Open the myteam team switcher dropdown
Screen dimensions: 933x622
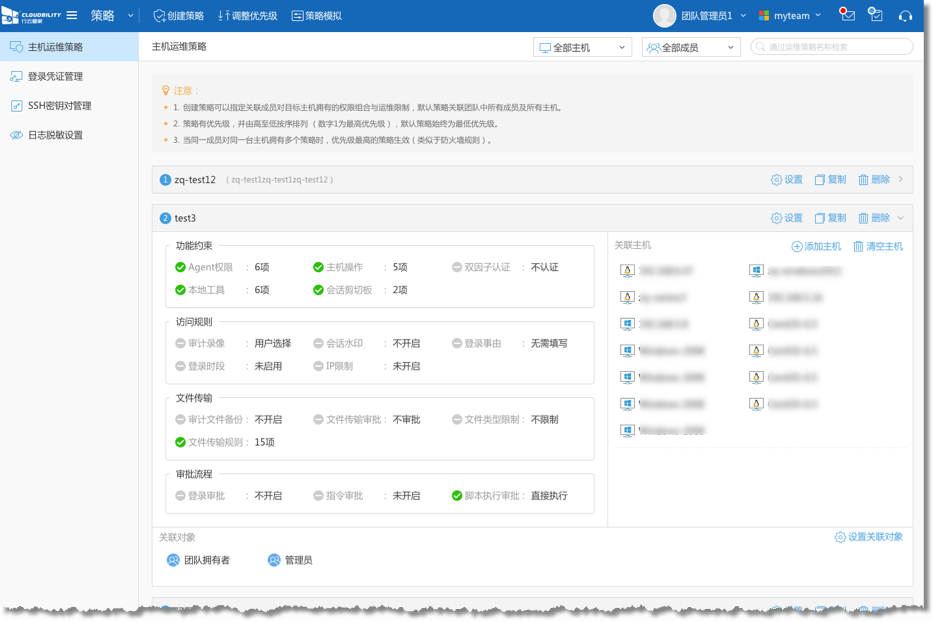790,16
